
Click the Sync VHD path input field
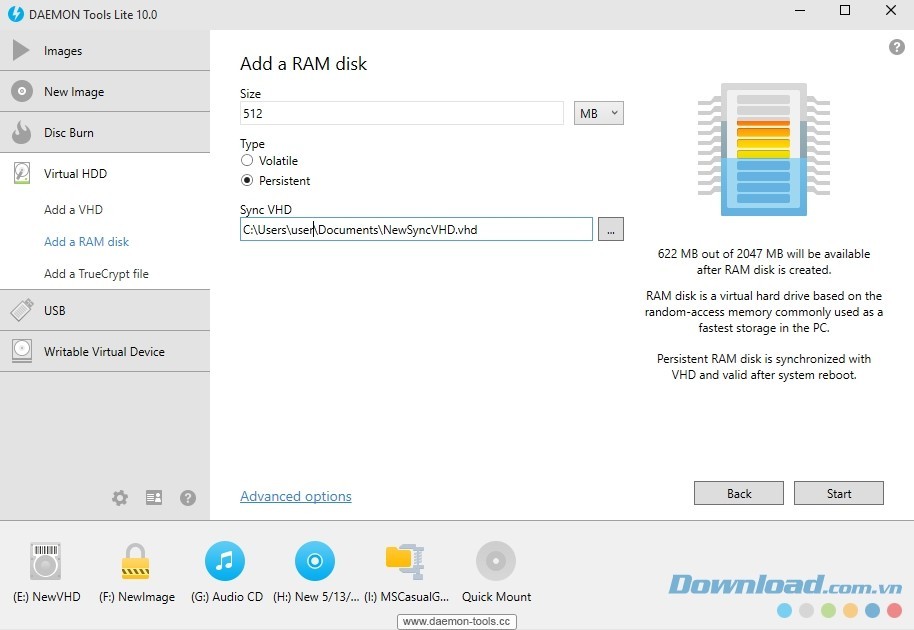(416, 230)
